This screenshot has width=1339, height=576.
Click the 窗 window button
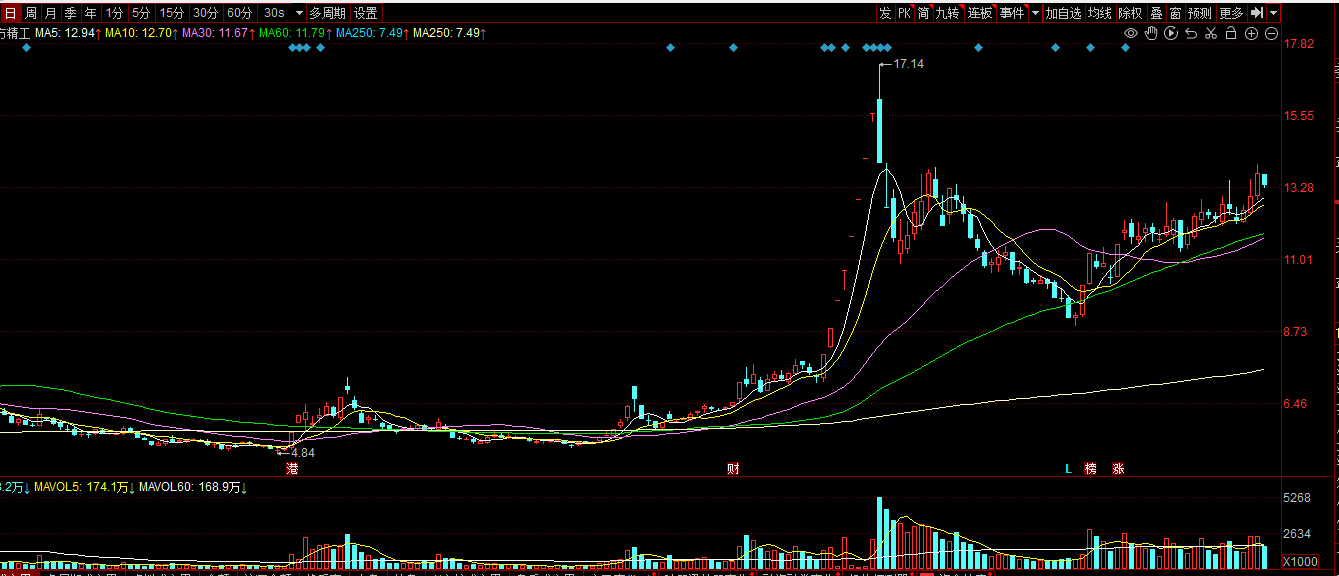point(1175,13)
